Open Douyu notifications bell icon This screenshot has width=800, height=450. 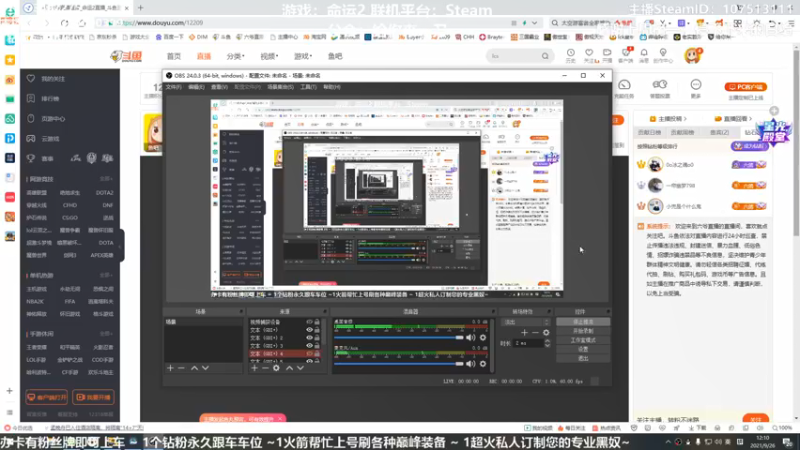644,53
